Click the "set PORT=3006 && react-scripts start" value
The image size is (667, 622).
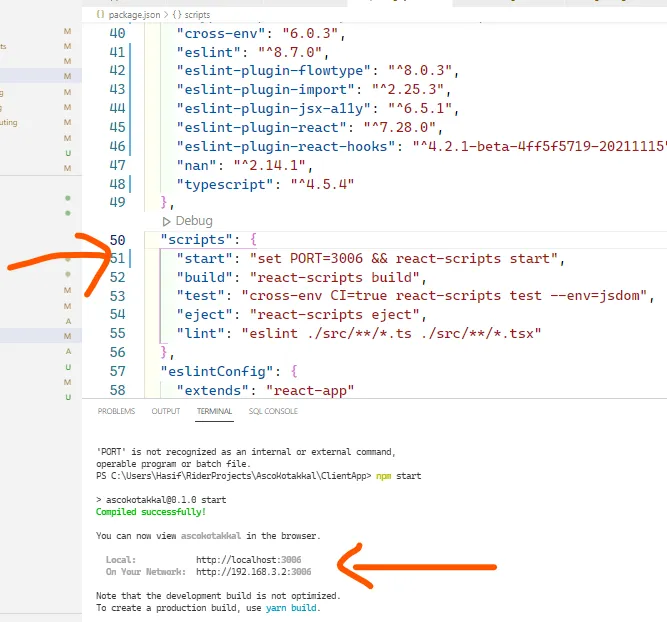pyautogui.click(x=403, y=259)
